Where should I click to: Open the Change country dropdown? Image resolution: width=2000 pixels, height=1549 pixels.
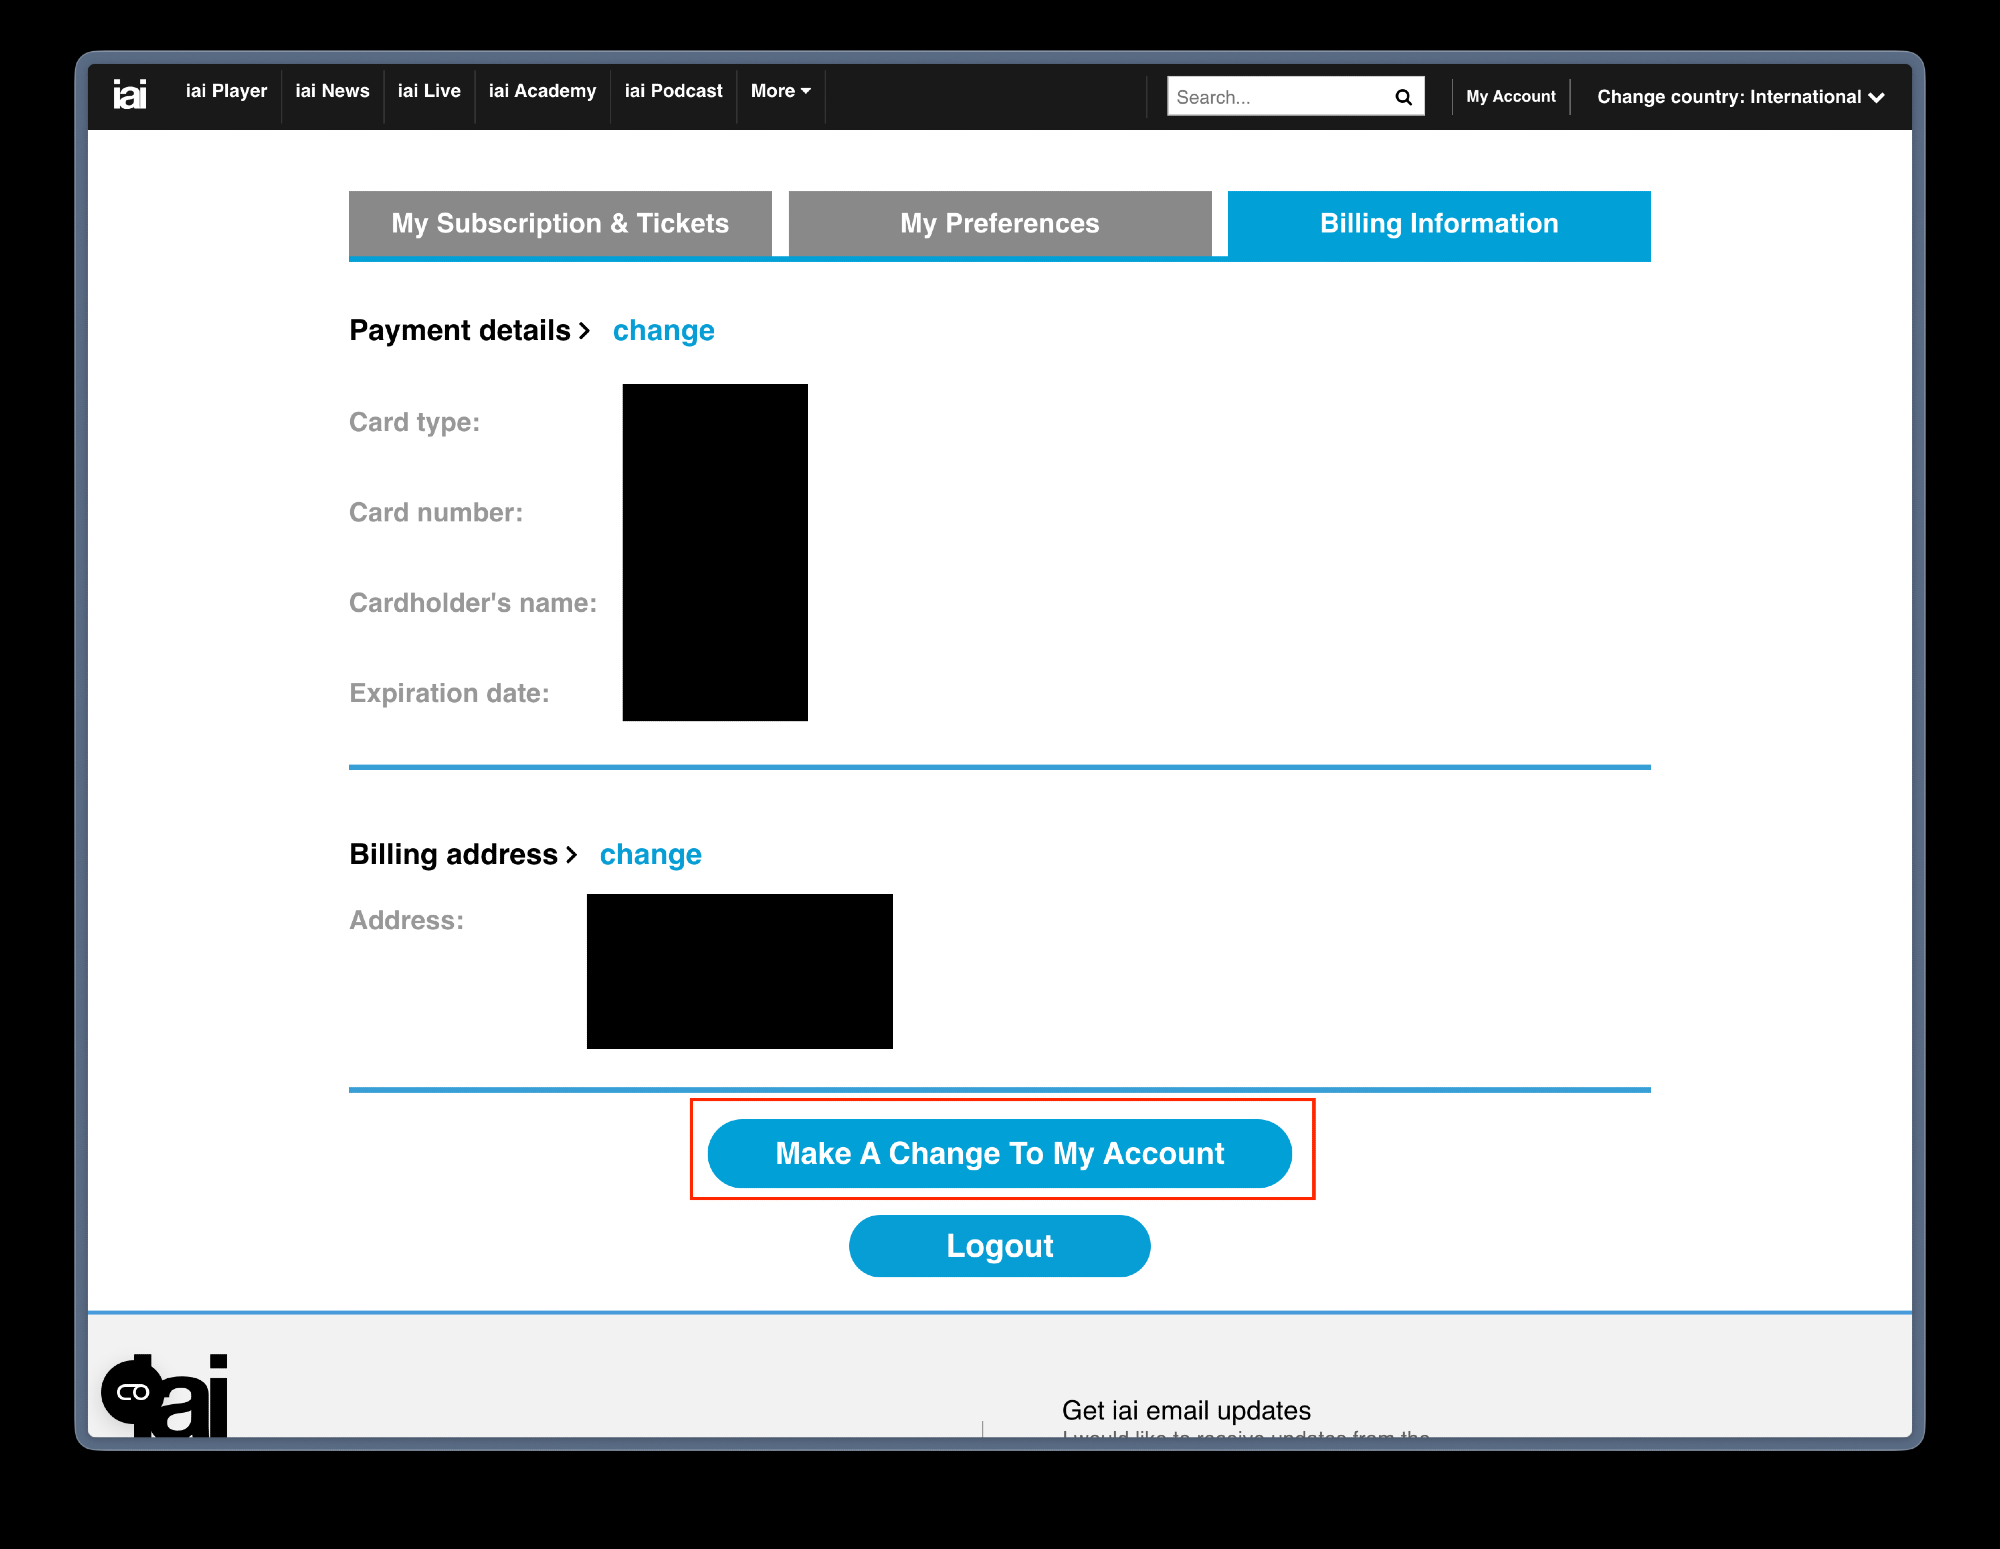tap(1740, 97)
